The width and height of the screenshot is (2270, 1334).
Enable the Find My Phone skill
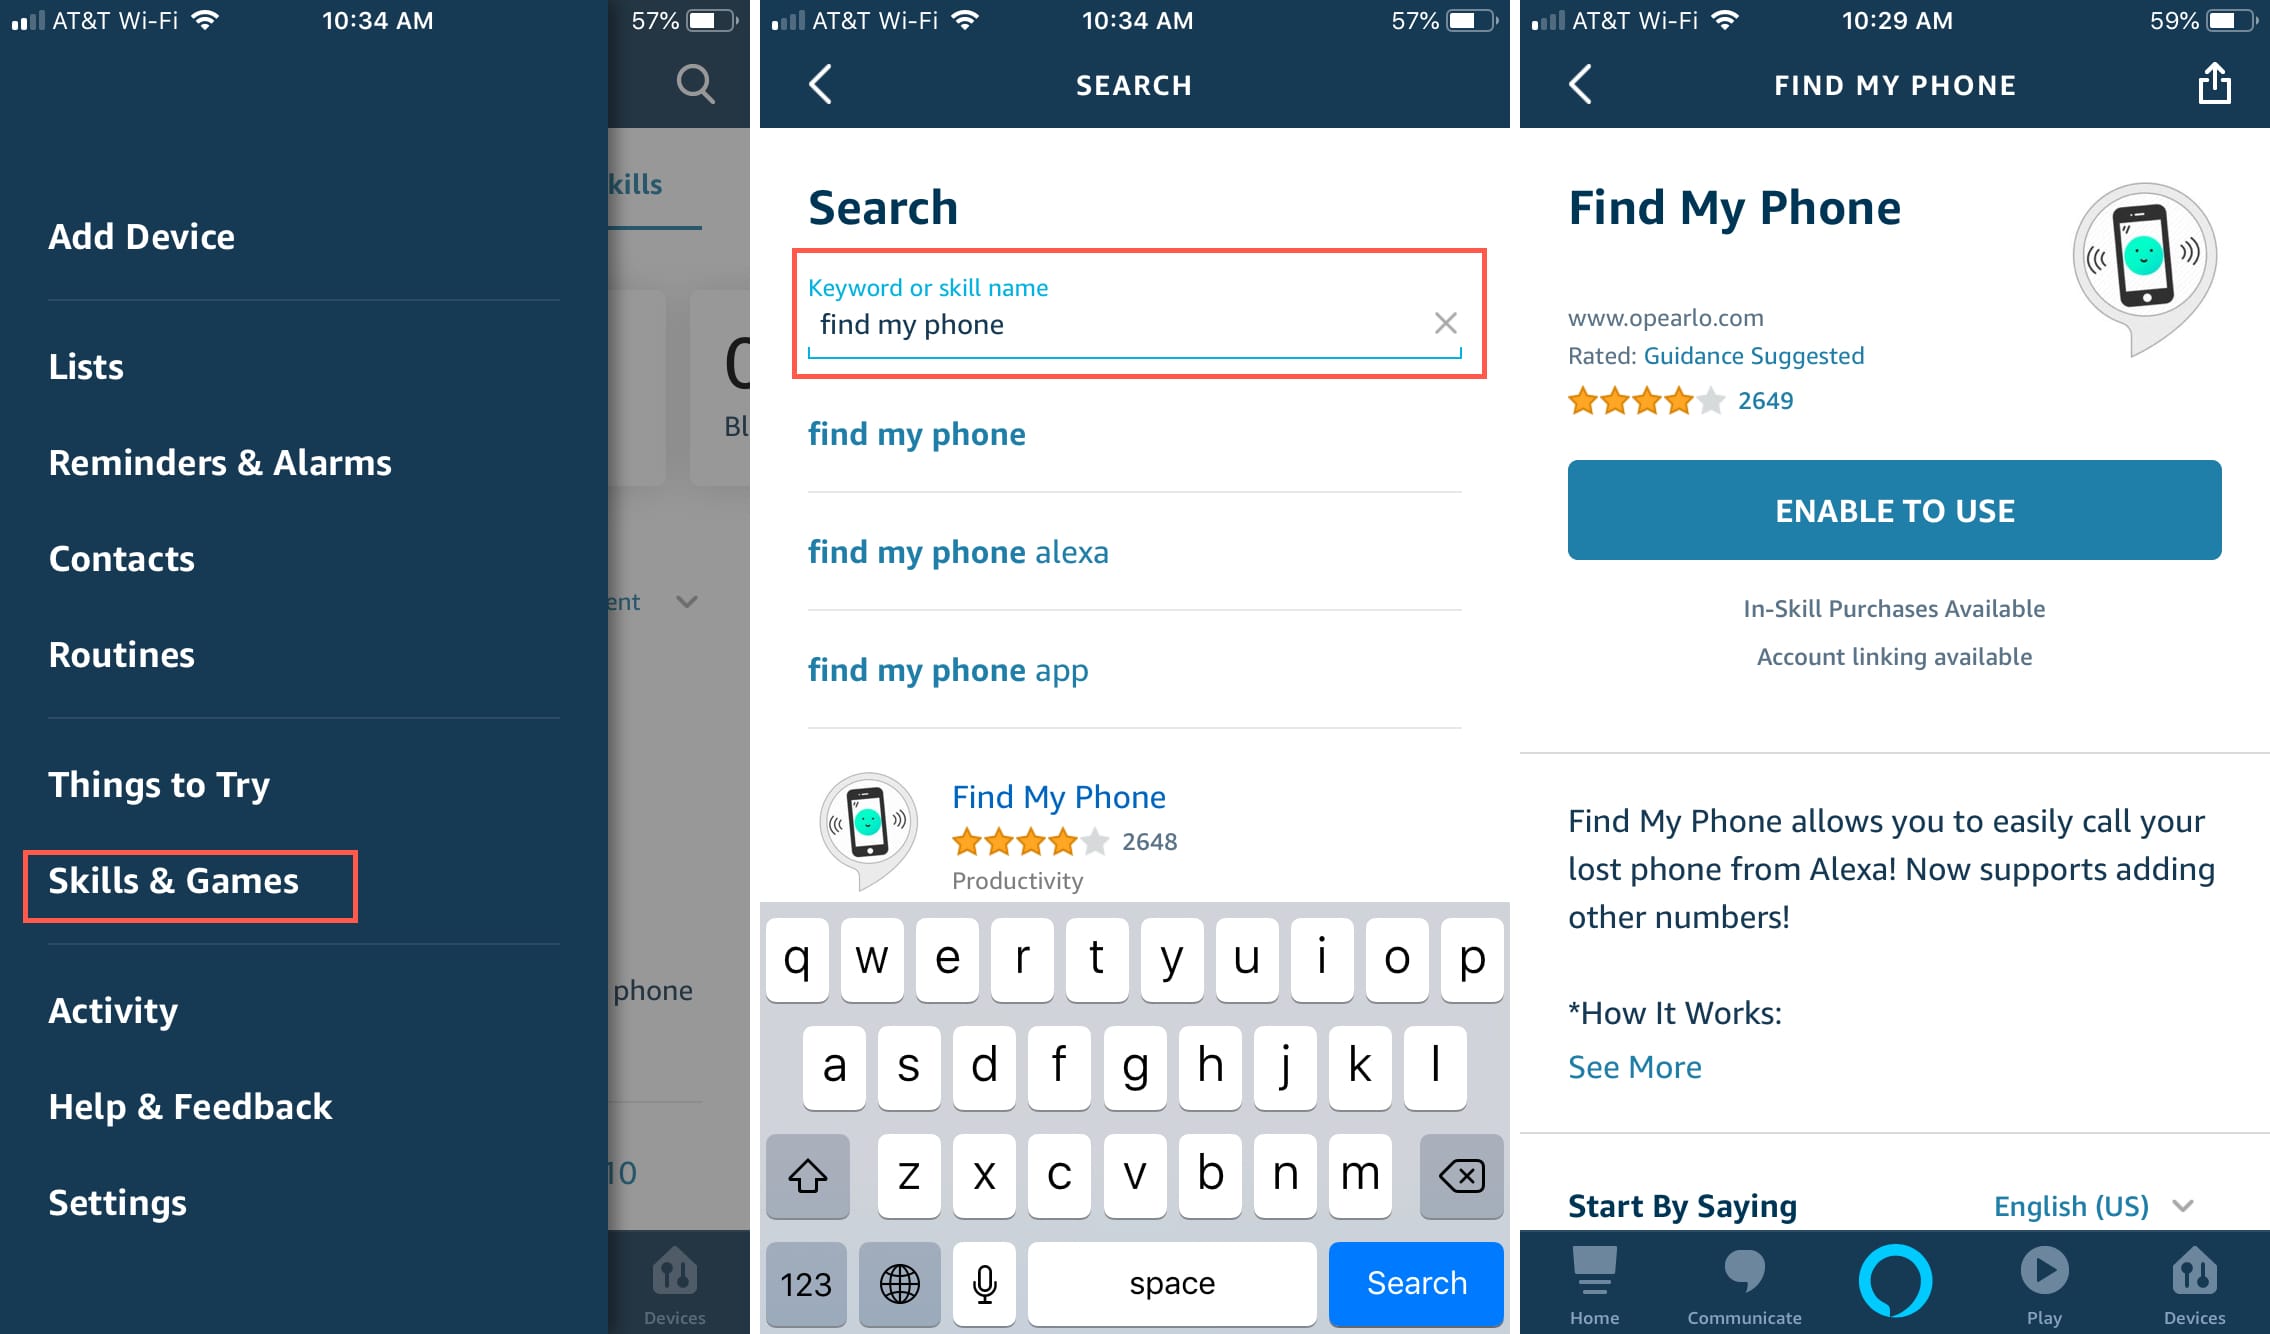coord(1894,510)
